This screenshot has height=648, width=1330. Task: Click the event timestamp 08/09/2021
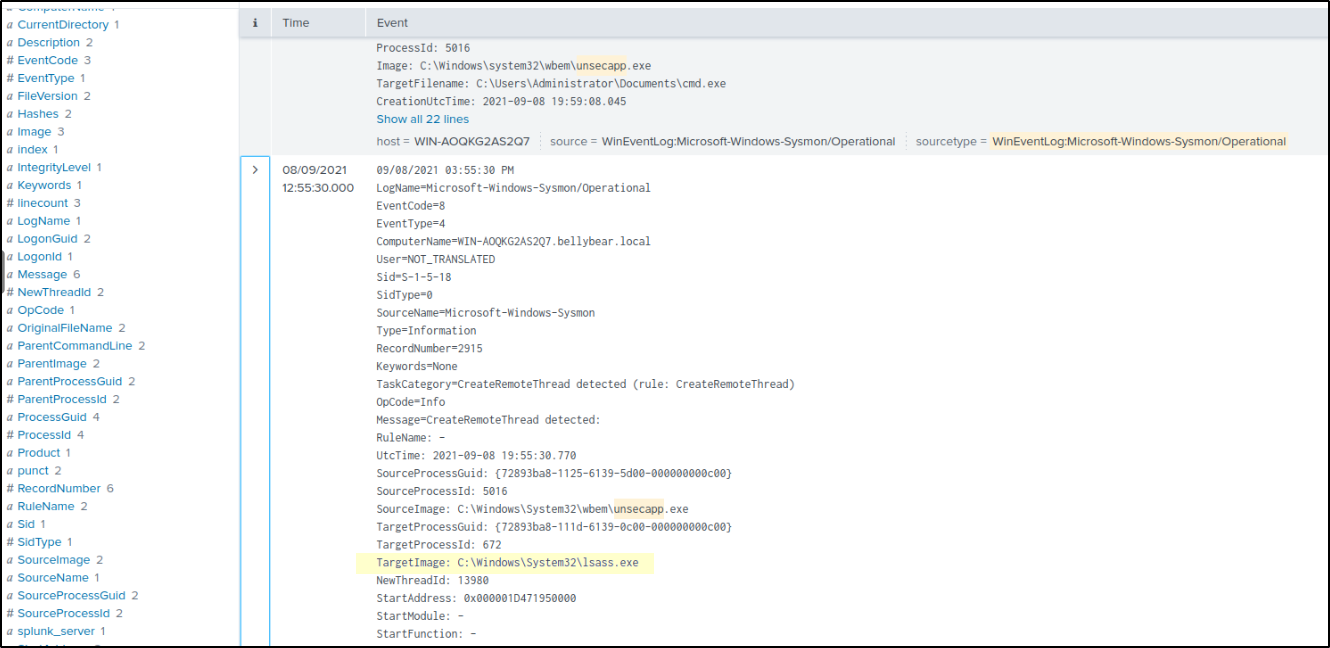pos(316,170)
